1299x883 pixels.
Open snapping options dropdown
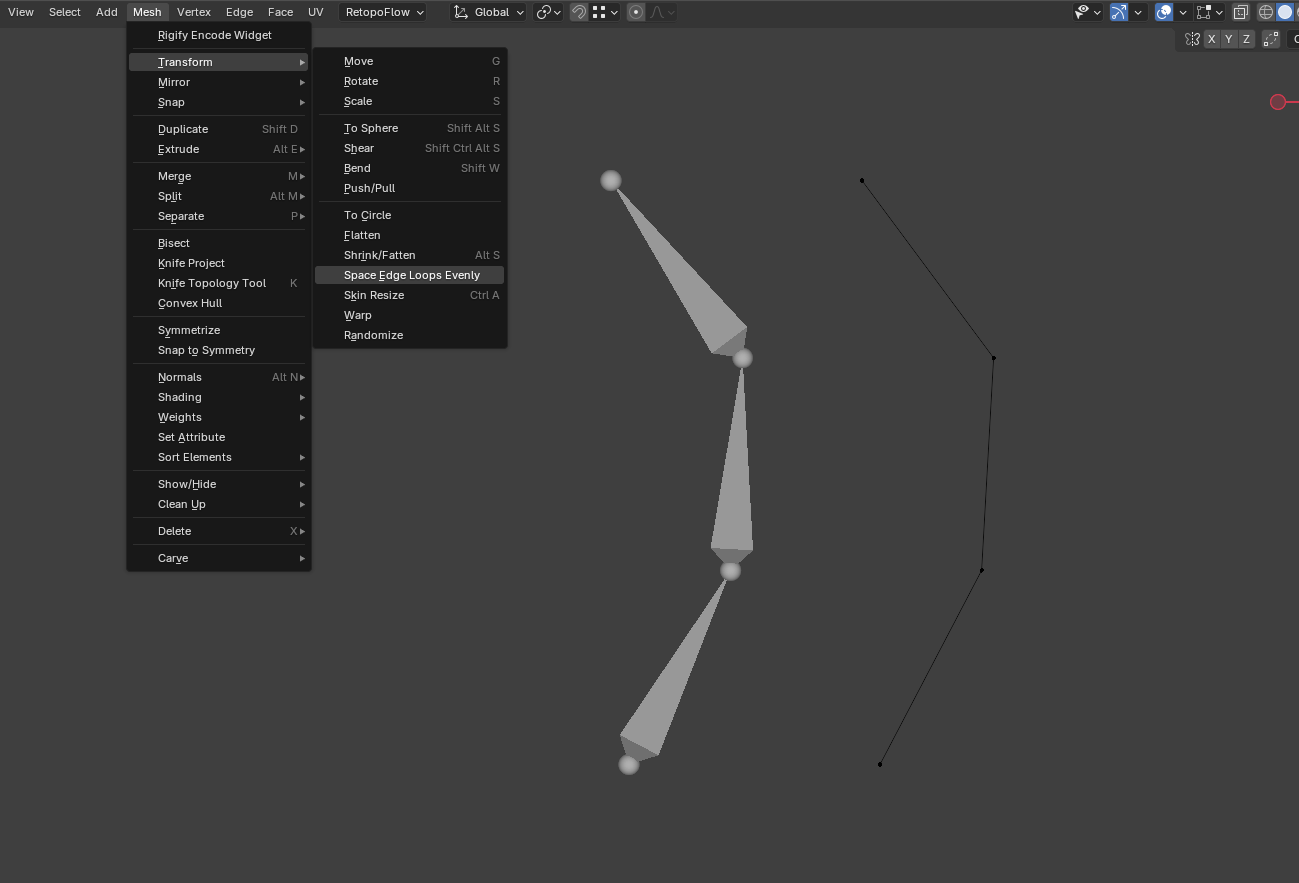[605, 12]
